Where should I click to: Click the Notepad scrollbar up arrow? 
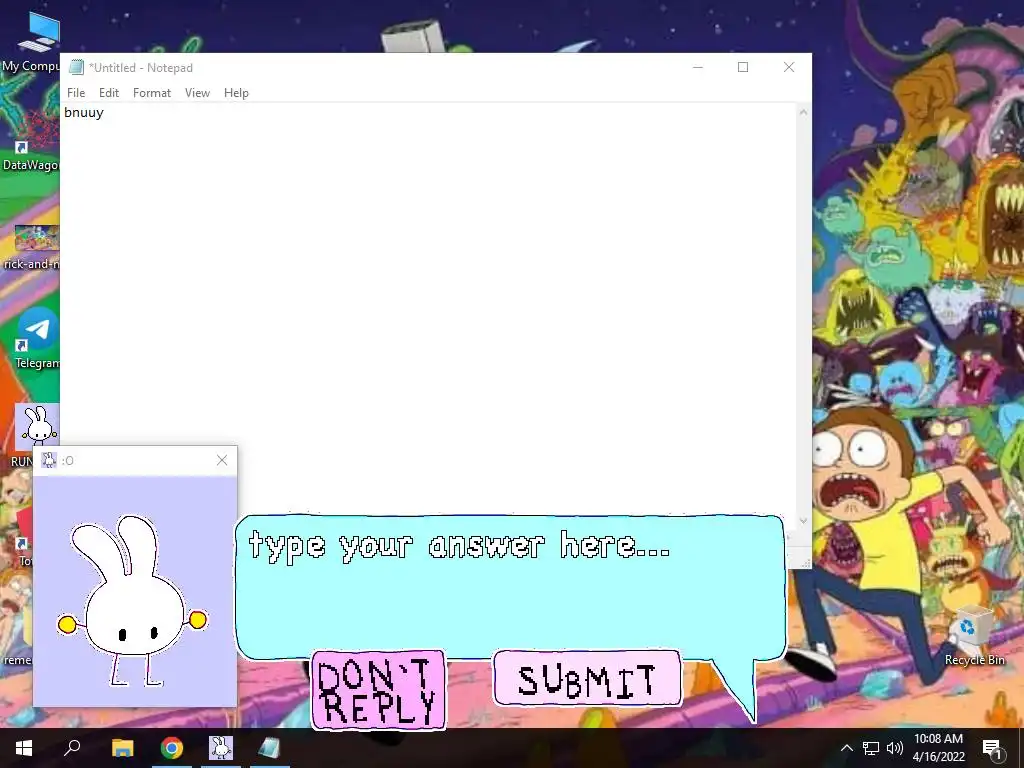click(x=803, y=112)
